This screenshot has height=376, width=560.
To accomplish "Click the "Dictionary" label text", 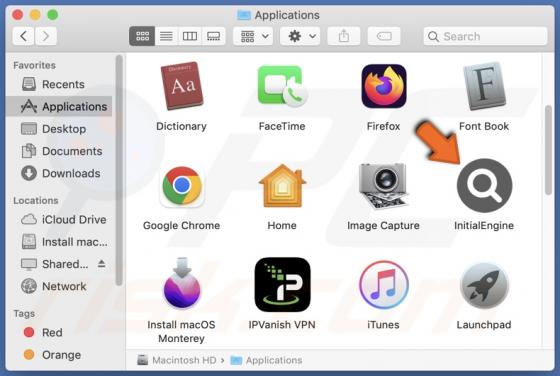I will 181,126.
